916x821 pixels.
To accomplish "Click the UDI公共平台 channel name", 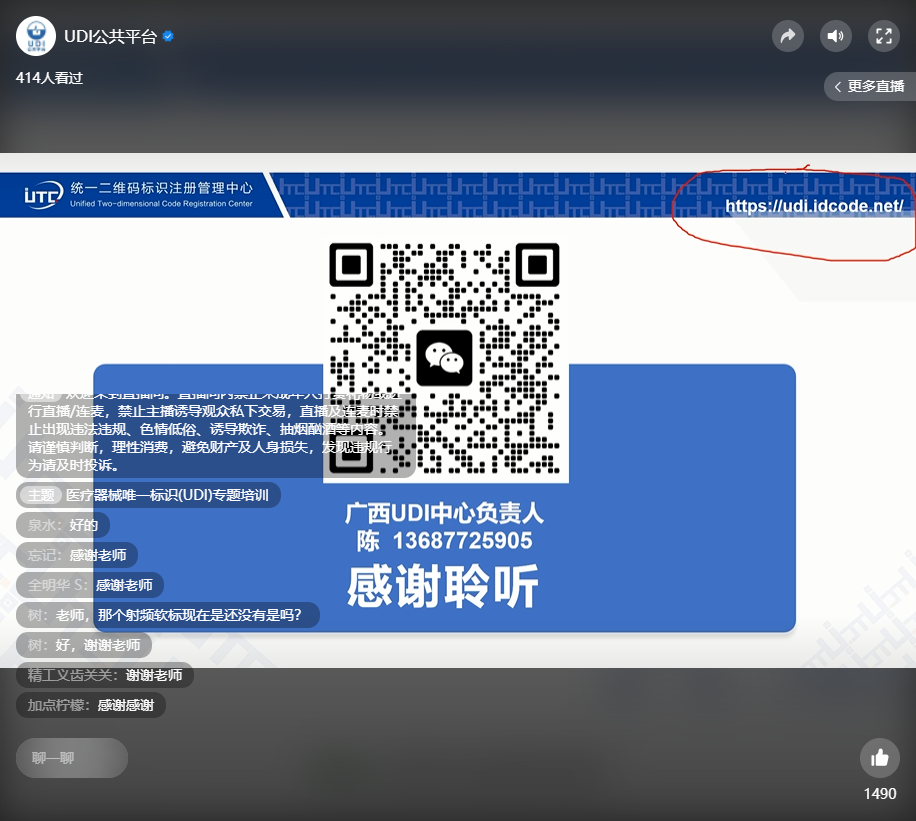I will pyautogui.click(x=110, y=37).
